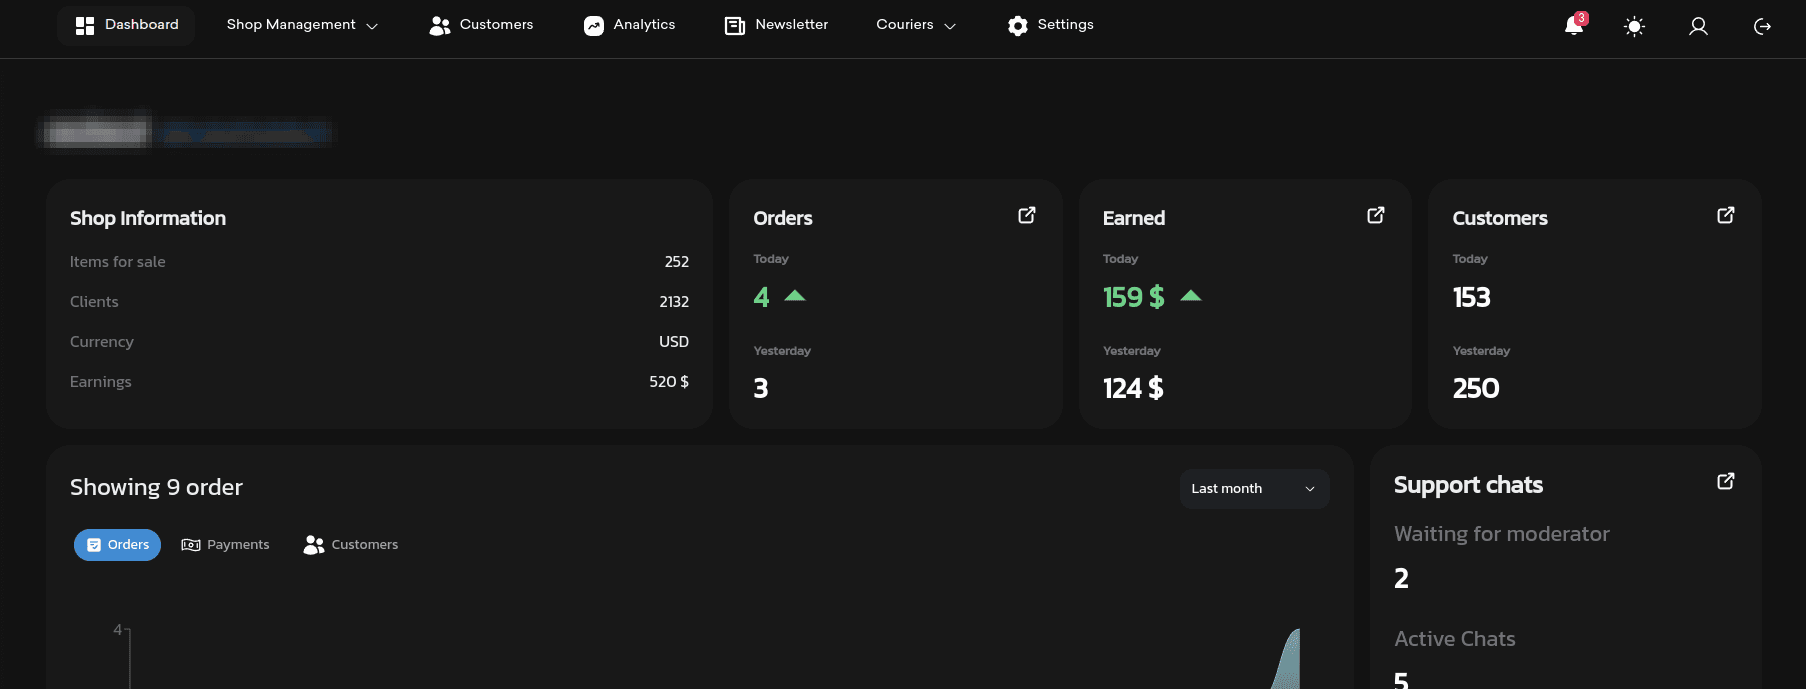
Task: Click the Items for sale label
Action: [x=118, y=262]
